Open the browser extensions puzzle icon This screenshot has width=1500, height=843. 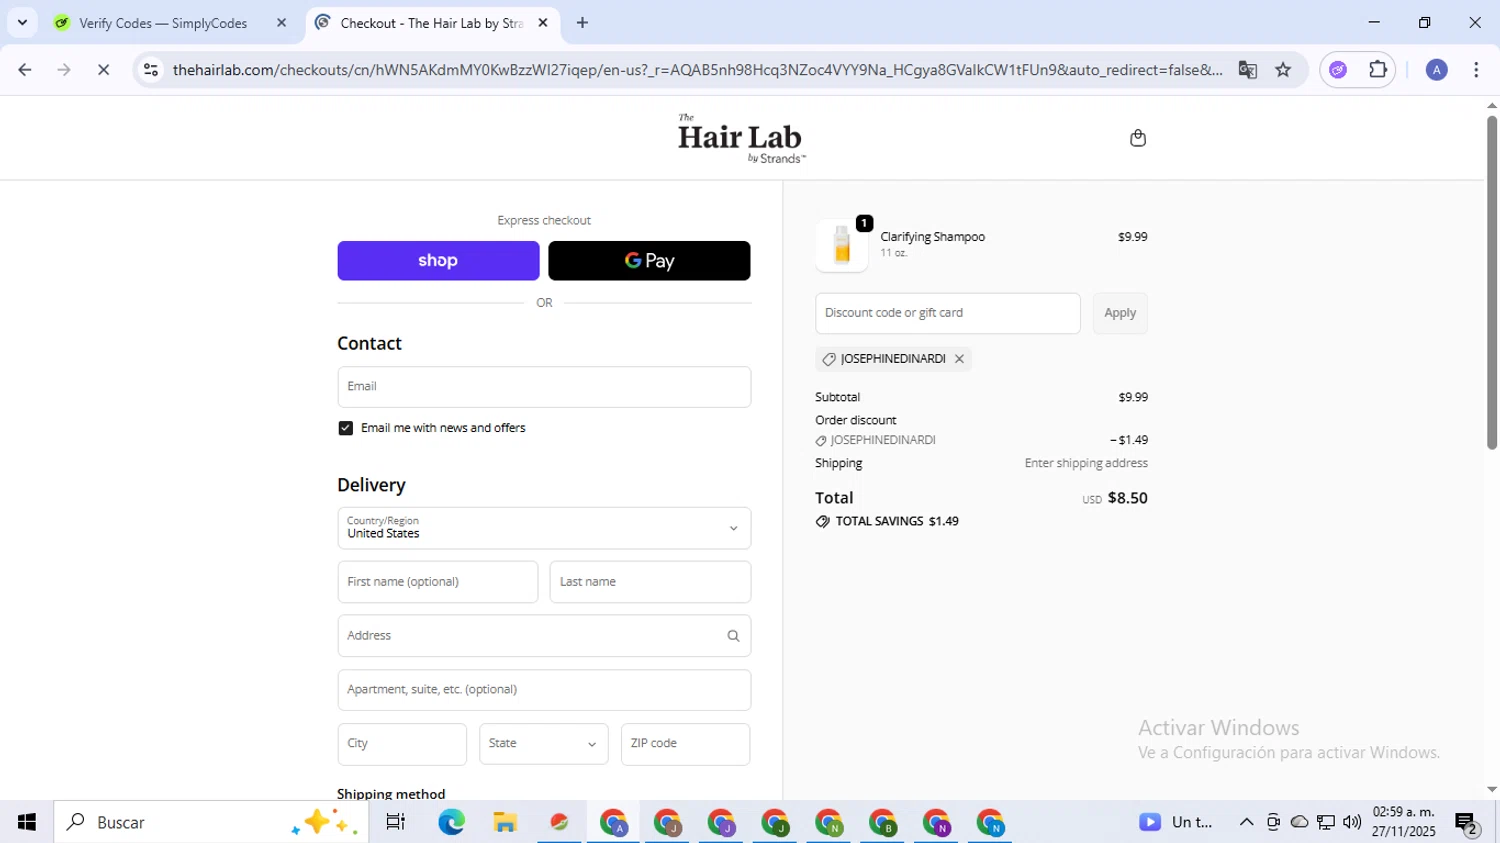pyautogui.click(x=1378, y=70)
